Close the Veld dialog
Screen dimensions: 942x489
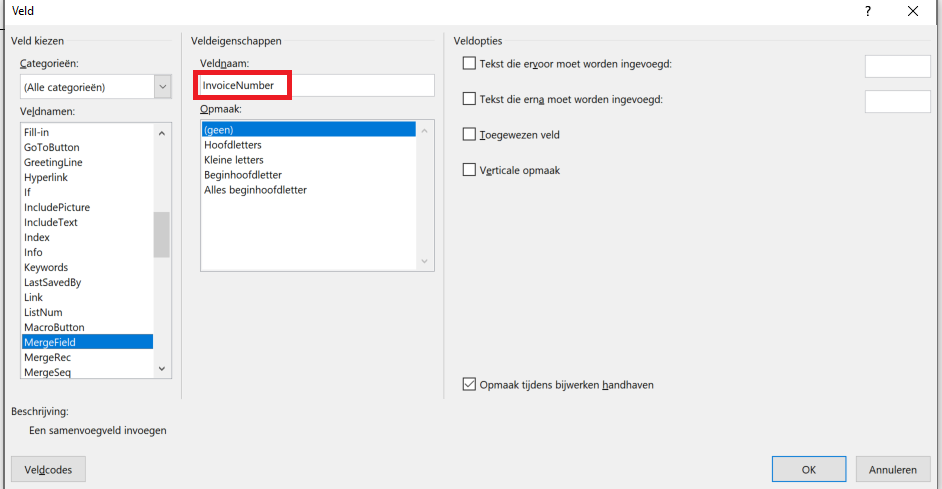[x=913, y=11]
